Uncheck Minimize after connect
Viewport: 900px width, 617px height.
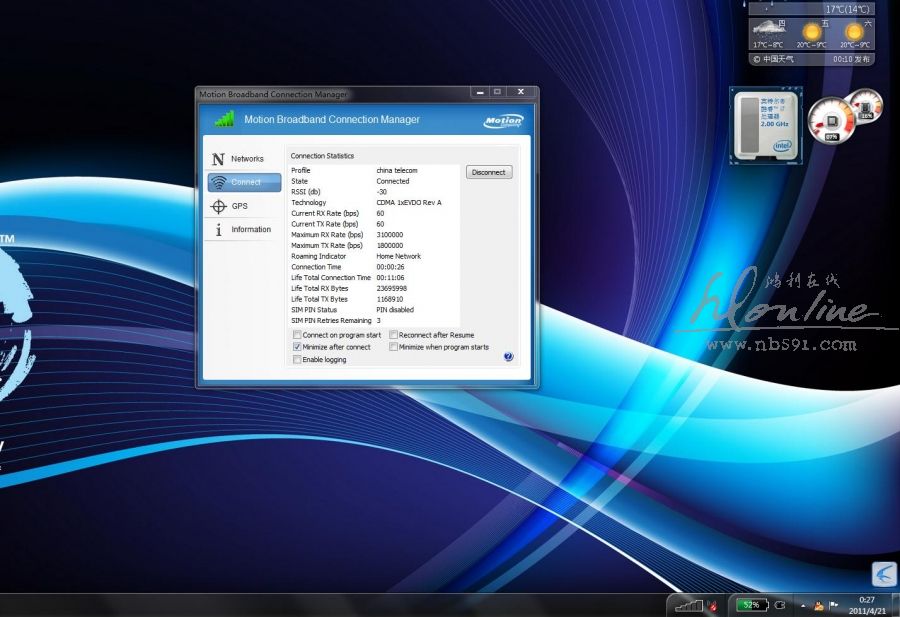[x=297, y=347]
